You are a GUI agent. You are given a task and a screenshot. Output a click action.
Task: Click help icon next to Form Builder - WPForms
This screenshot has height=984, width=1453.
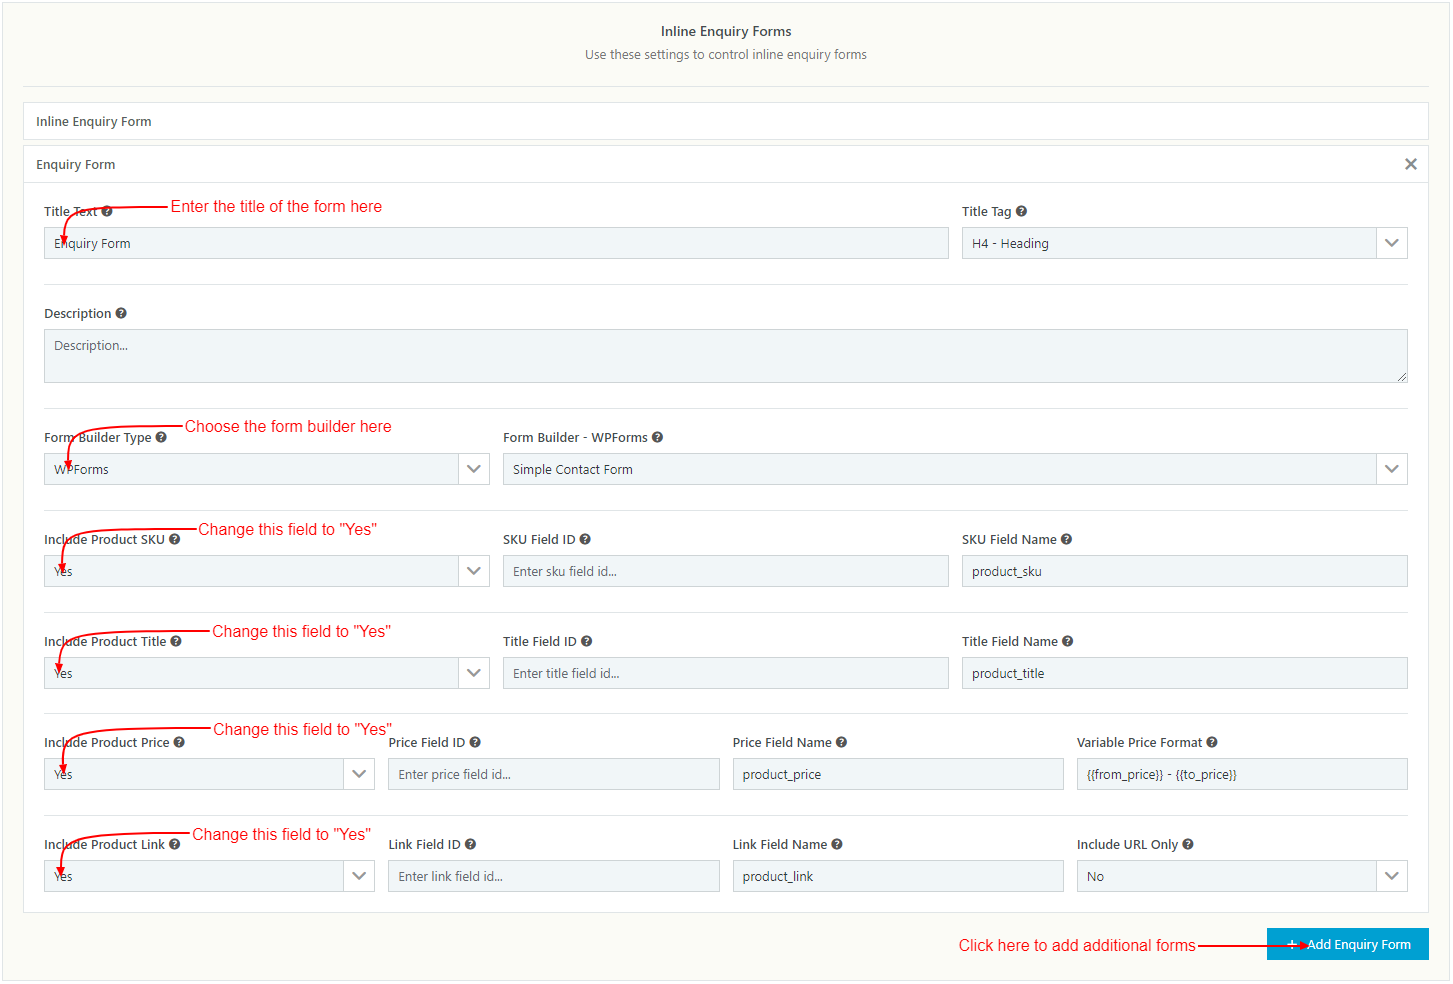pos(657,438)
